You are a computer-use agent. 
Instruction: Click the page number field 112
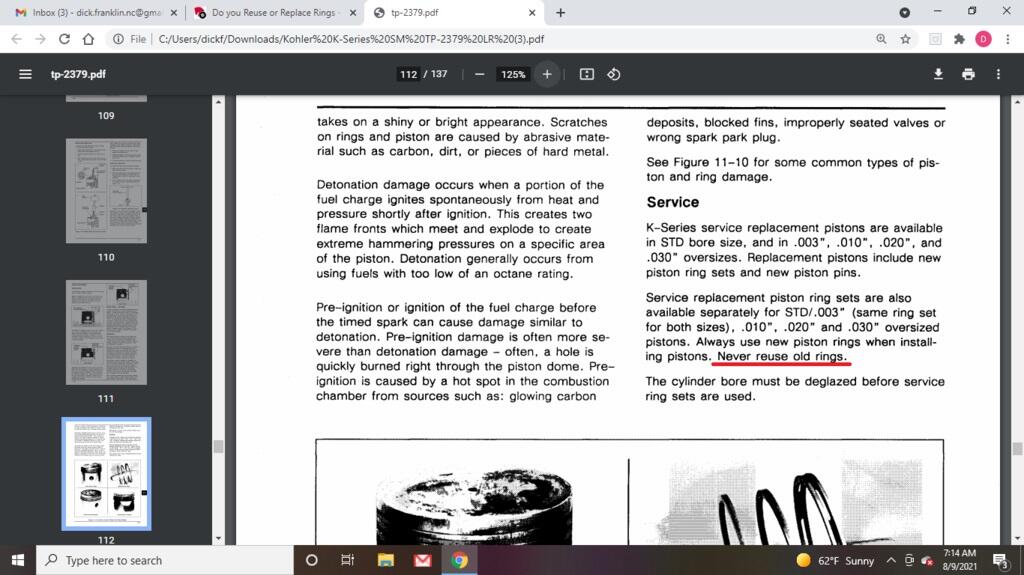(x=408, y=74)
